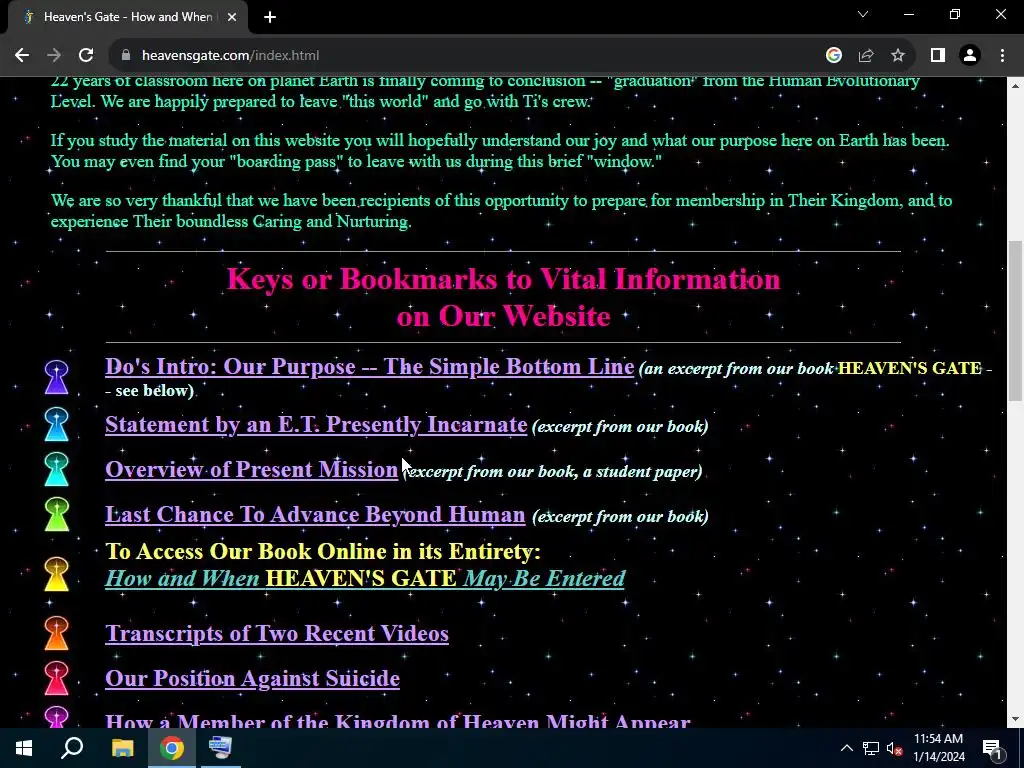Open Transcripts of Two Recent Videos
Viewport: 1024px width, 768px height.
click(277, 633)
